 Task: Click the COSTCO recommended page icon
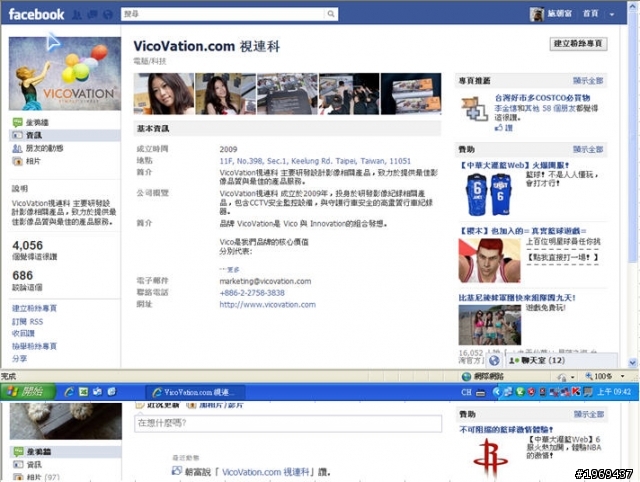point(475,109)
